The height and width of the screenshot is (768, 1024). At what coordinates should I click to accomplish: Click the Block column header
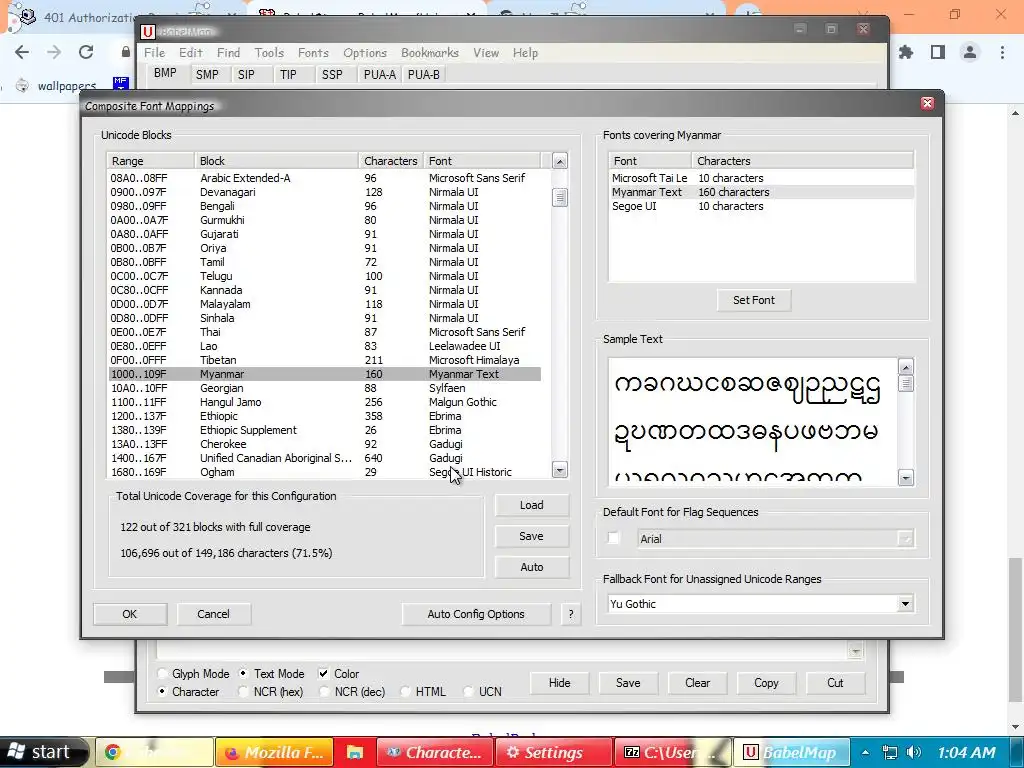point(276,161)
